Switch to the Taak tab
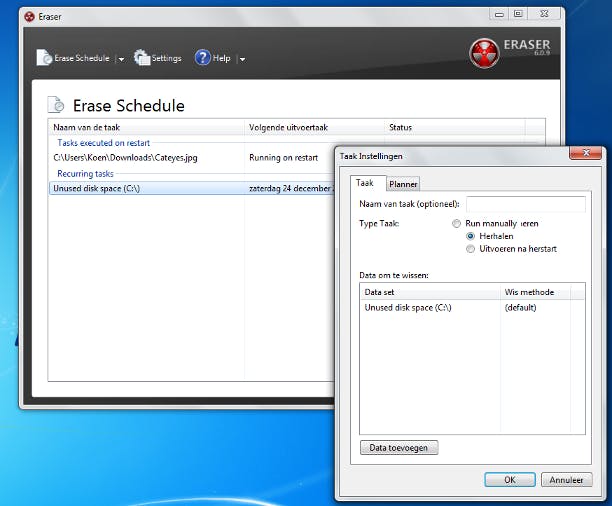This screenshot has width=612, height=506. point(365,183)
